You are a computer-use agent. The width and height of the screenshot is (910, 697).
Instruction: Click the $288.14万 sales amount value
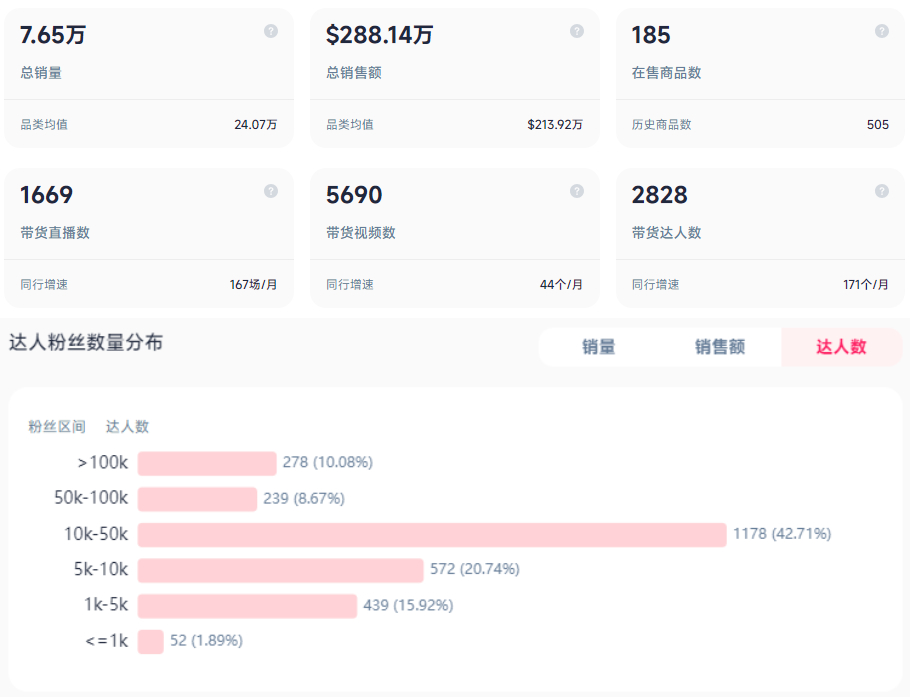(x=380, y=35)
